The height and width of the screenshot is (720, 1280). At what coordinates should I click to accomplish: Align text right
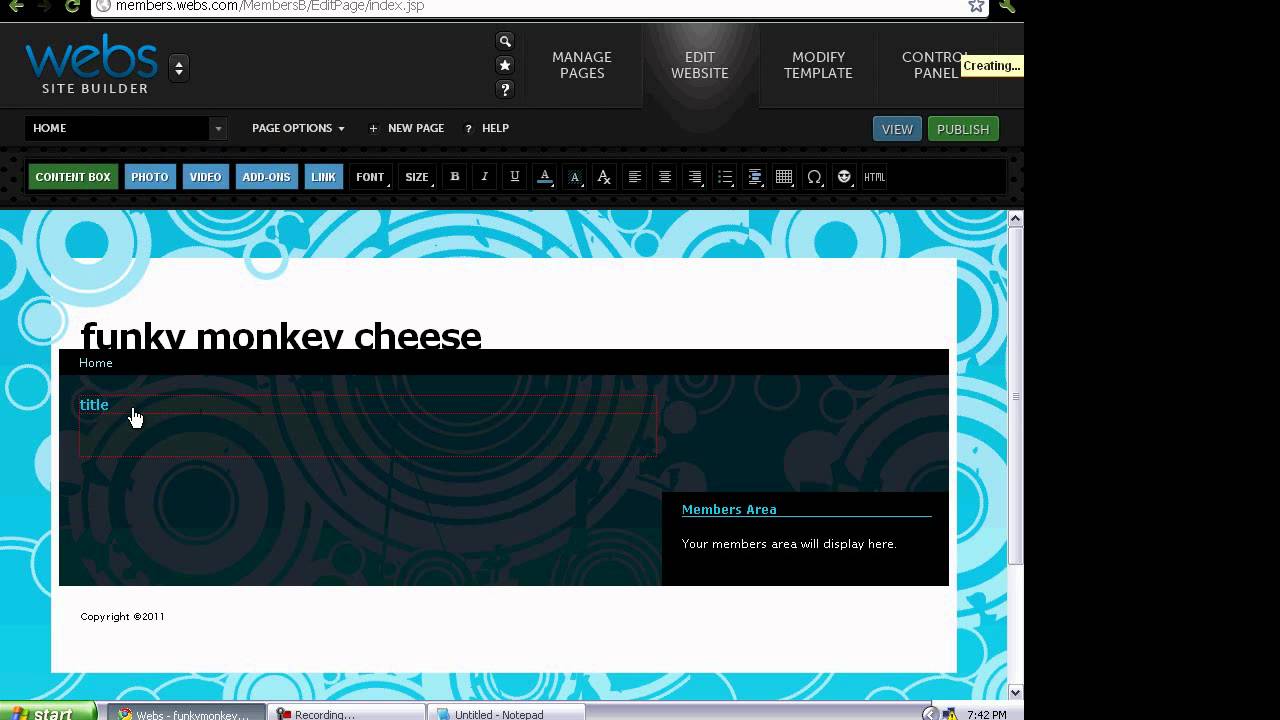click(695, 177)
